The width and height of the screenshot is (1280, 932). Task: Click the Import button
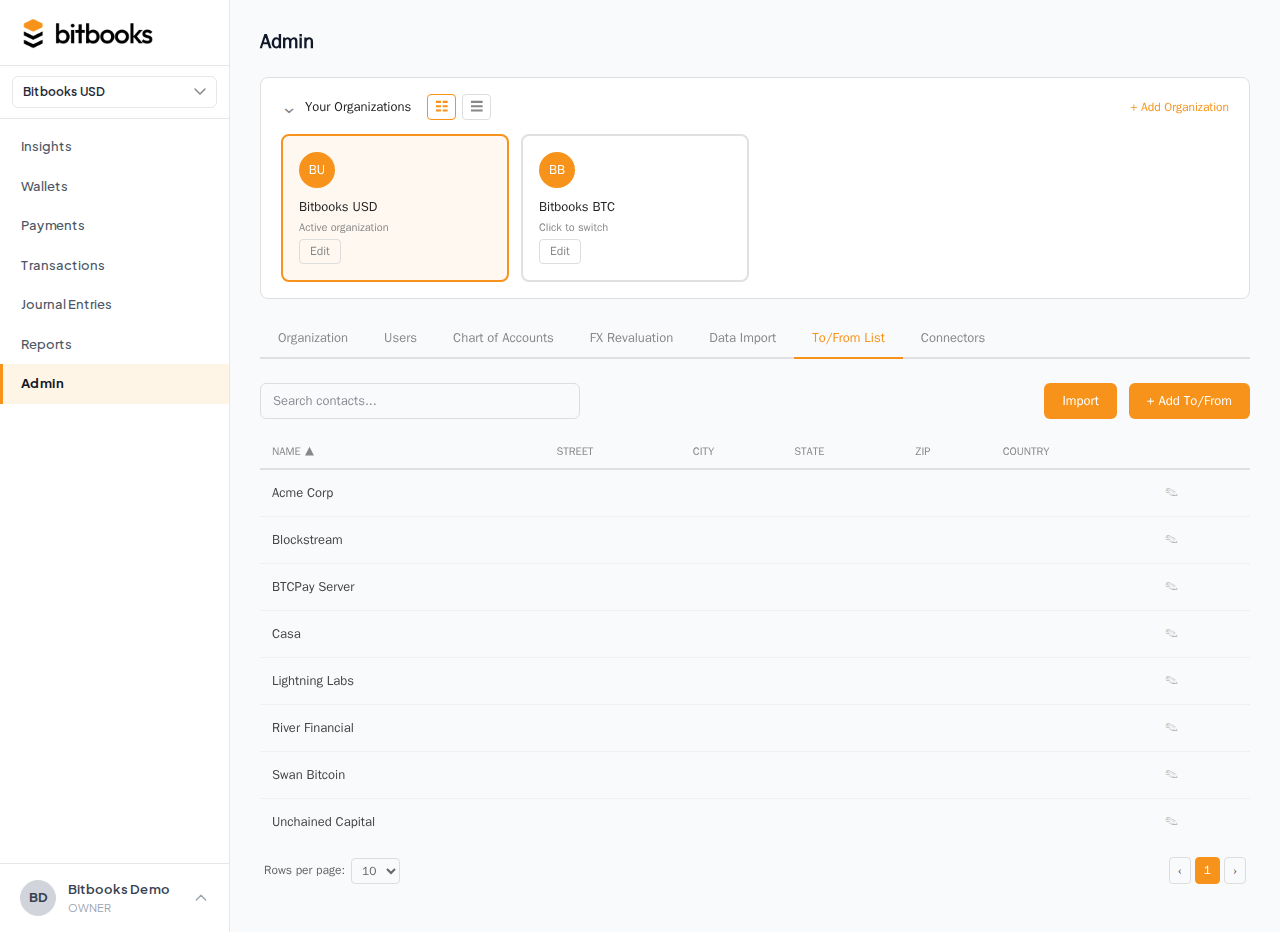point(1080,401)
